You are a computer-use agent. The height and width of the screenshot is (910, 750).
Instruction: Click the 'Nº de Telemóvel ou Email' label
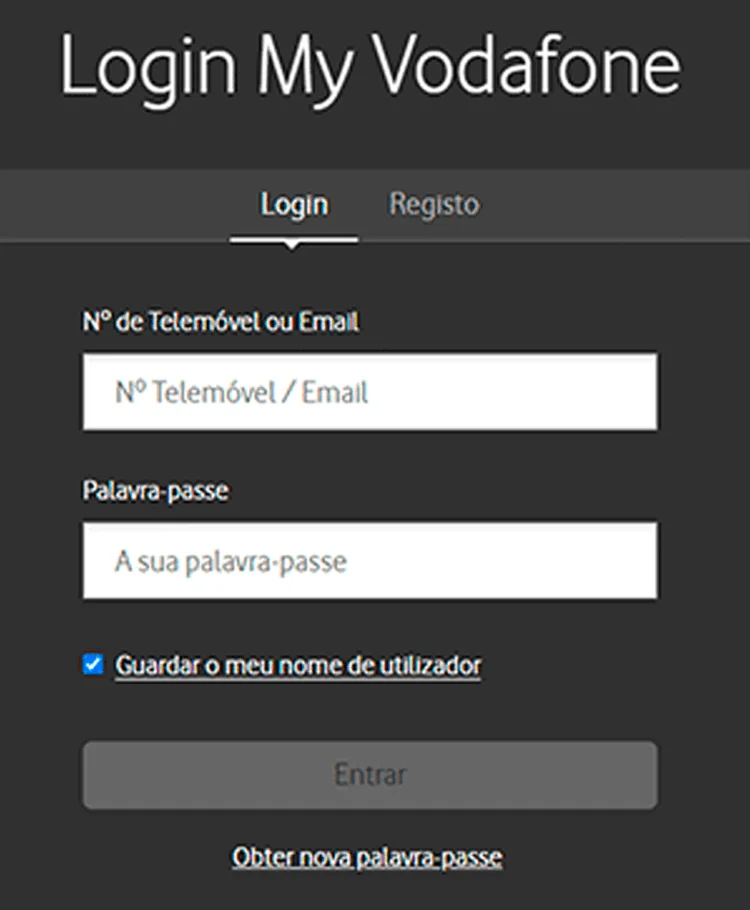point(221,322)
